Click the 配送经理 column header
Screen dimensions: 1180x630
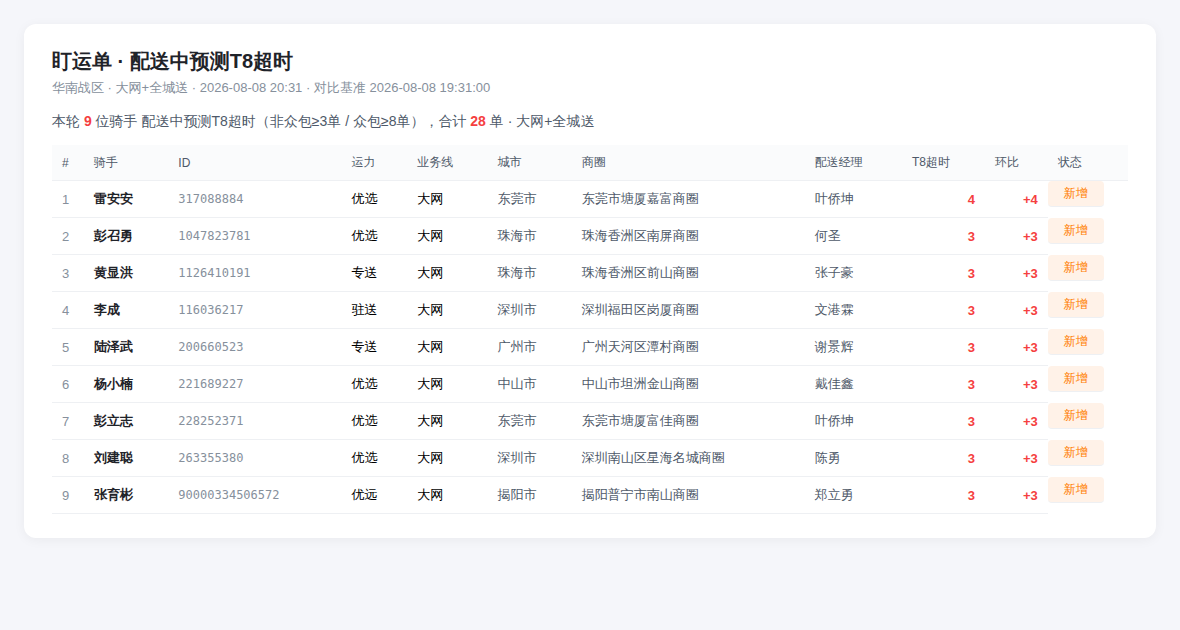838,163
